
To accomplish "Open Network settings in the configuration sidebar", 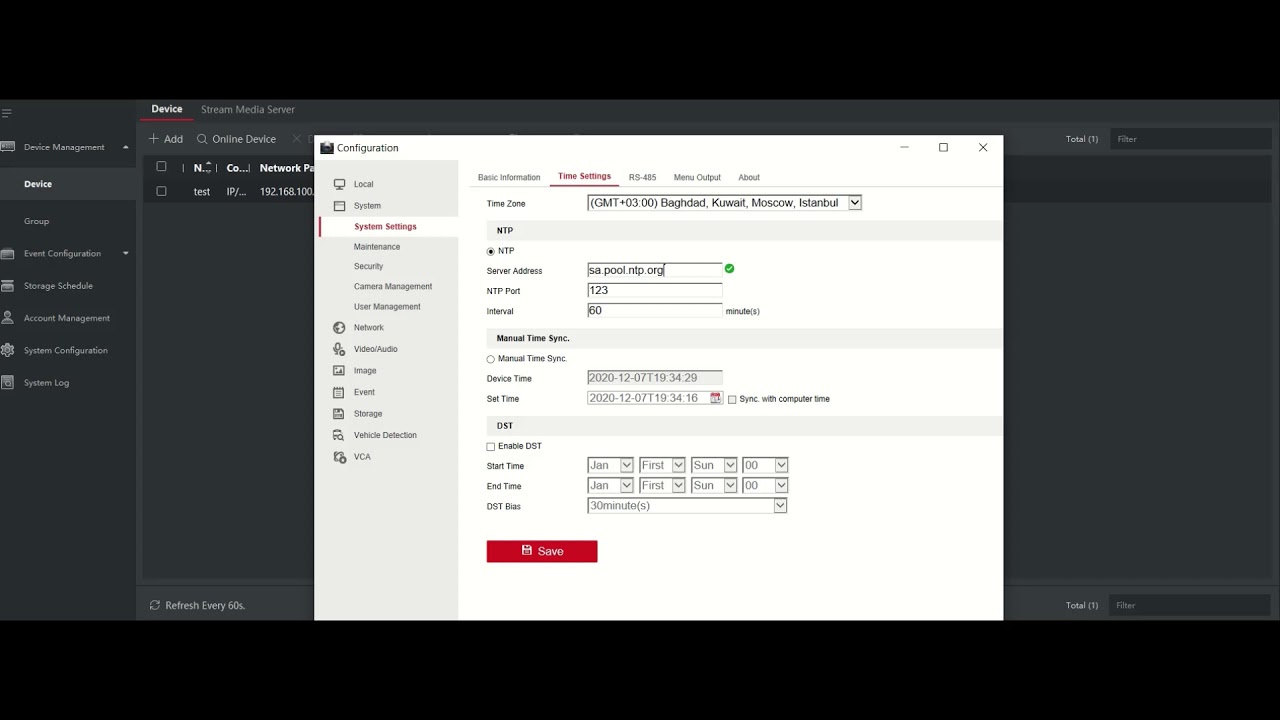I will (x=367, y=327).
